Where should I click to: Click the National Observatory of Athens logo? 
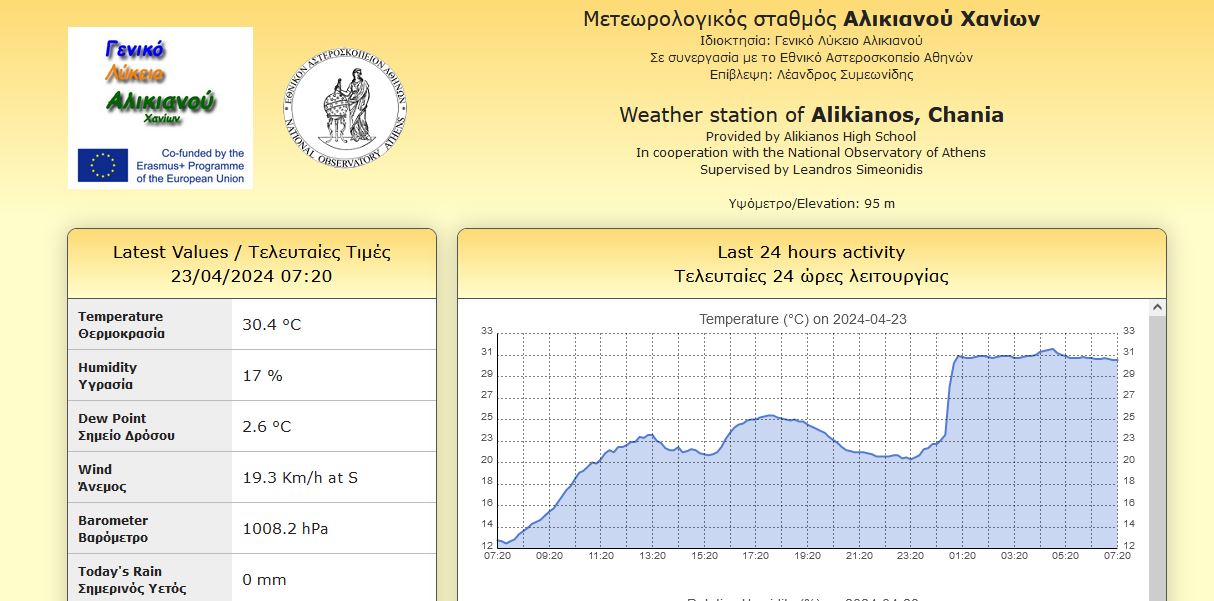point(345,109)
